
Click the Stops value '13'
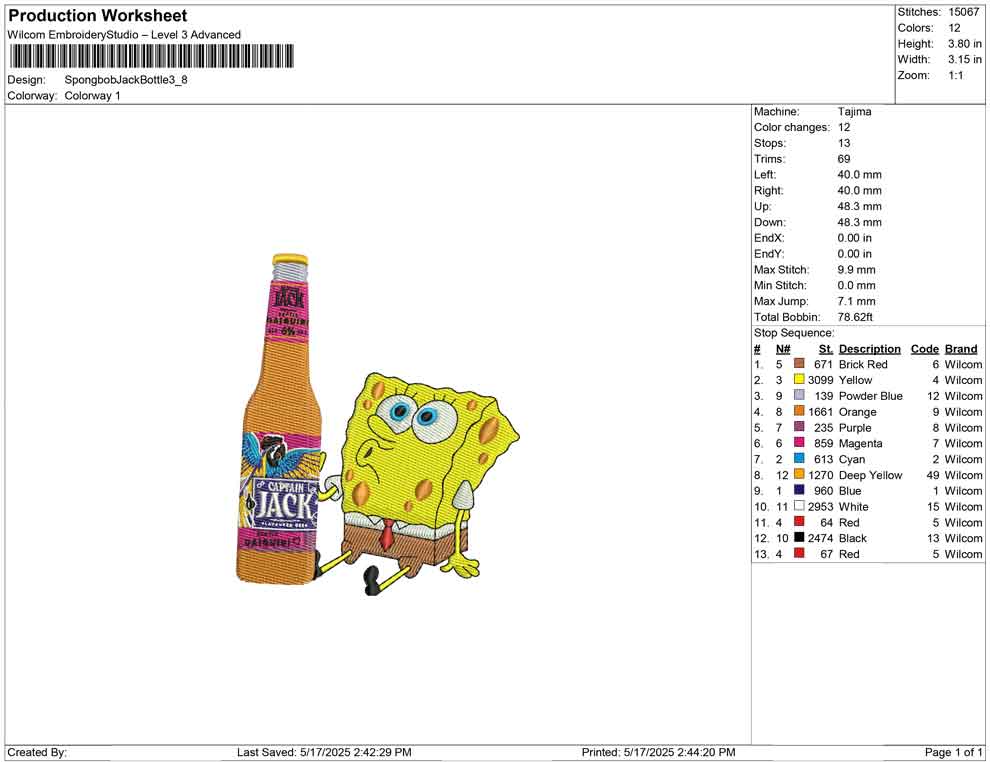pos(844,143)
